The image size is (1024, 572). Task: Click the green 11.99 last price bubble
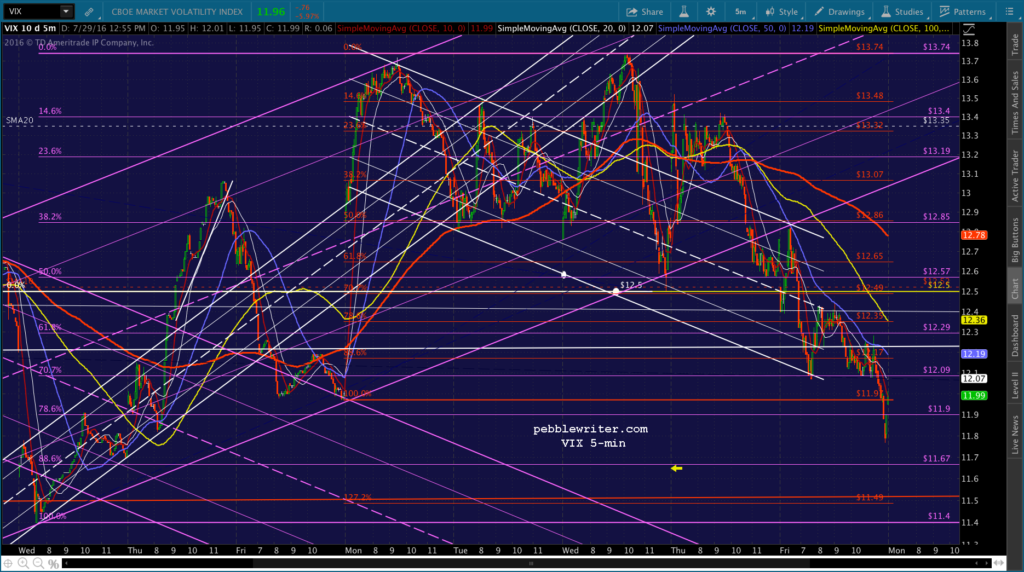(974, 396)
